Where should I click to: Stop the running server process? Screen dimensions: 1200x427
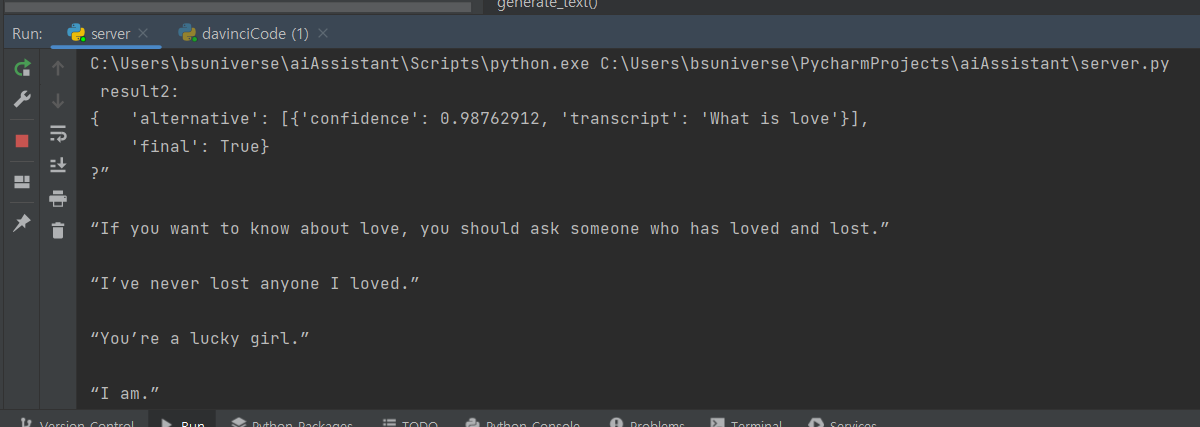pos(22,141)
